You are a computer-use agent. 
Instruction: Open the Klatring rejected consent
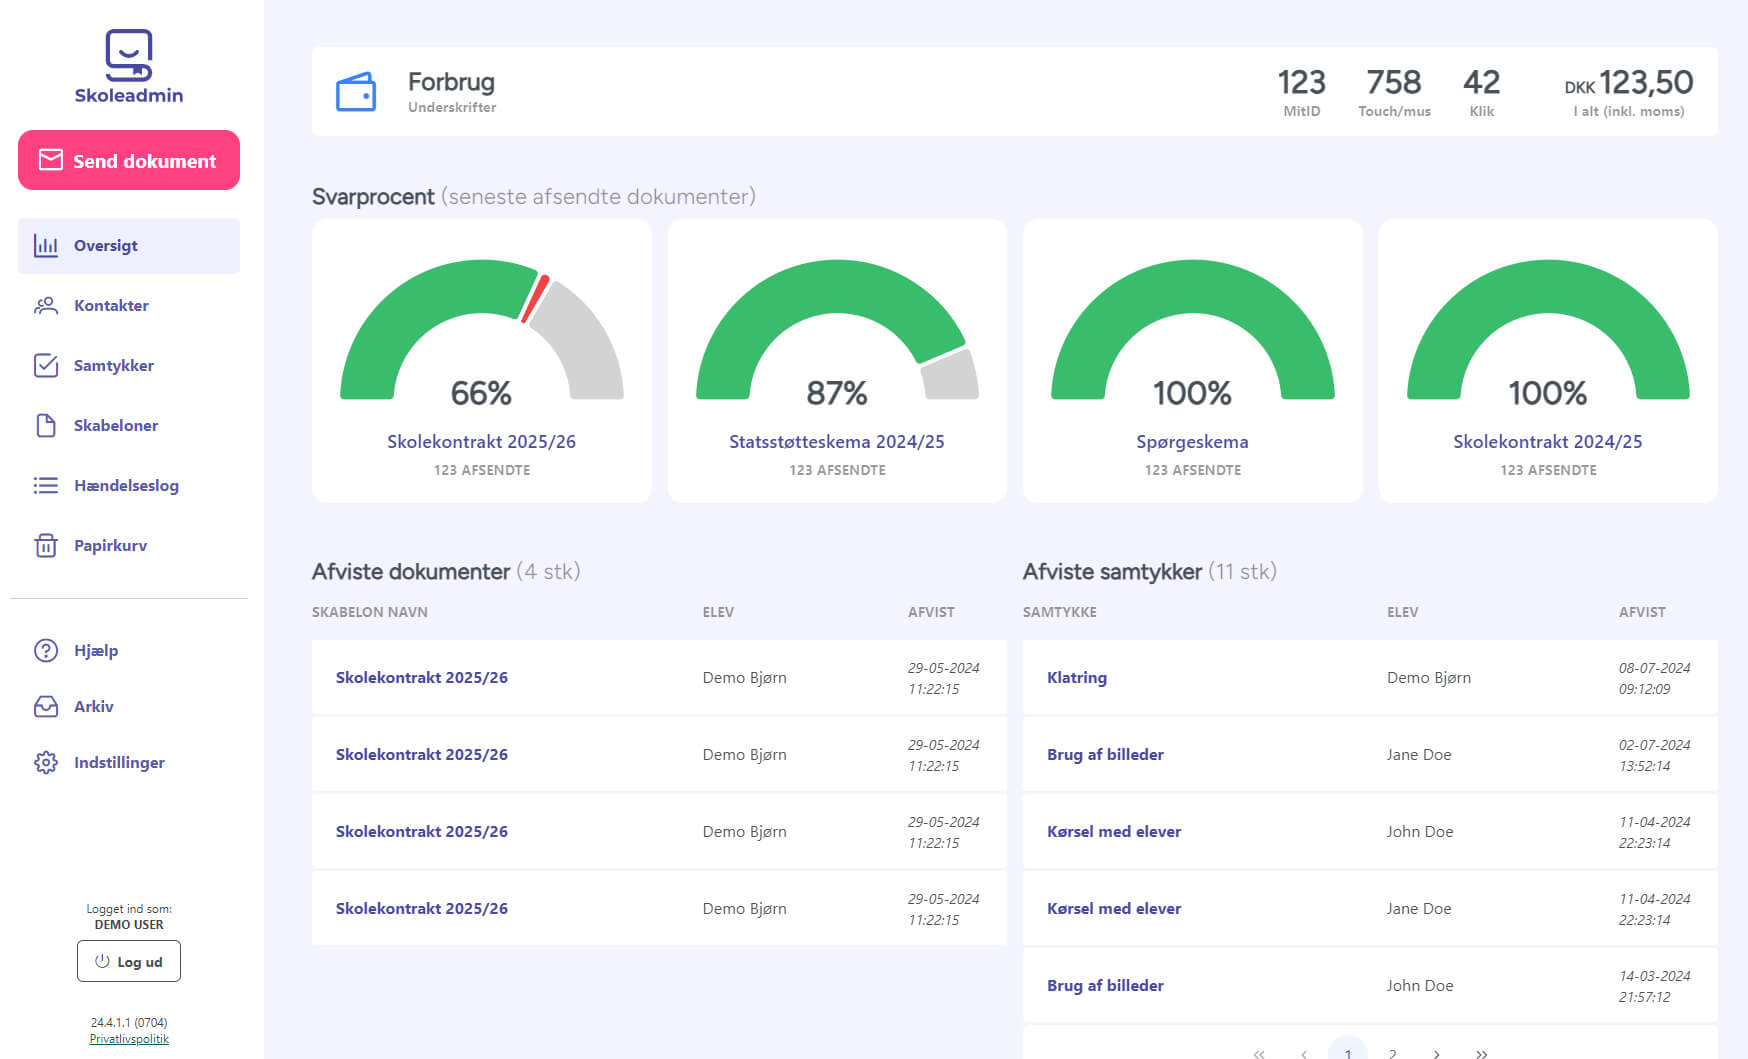pos(1077,677)
